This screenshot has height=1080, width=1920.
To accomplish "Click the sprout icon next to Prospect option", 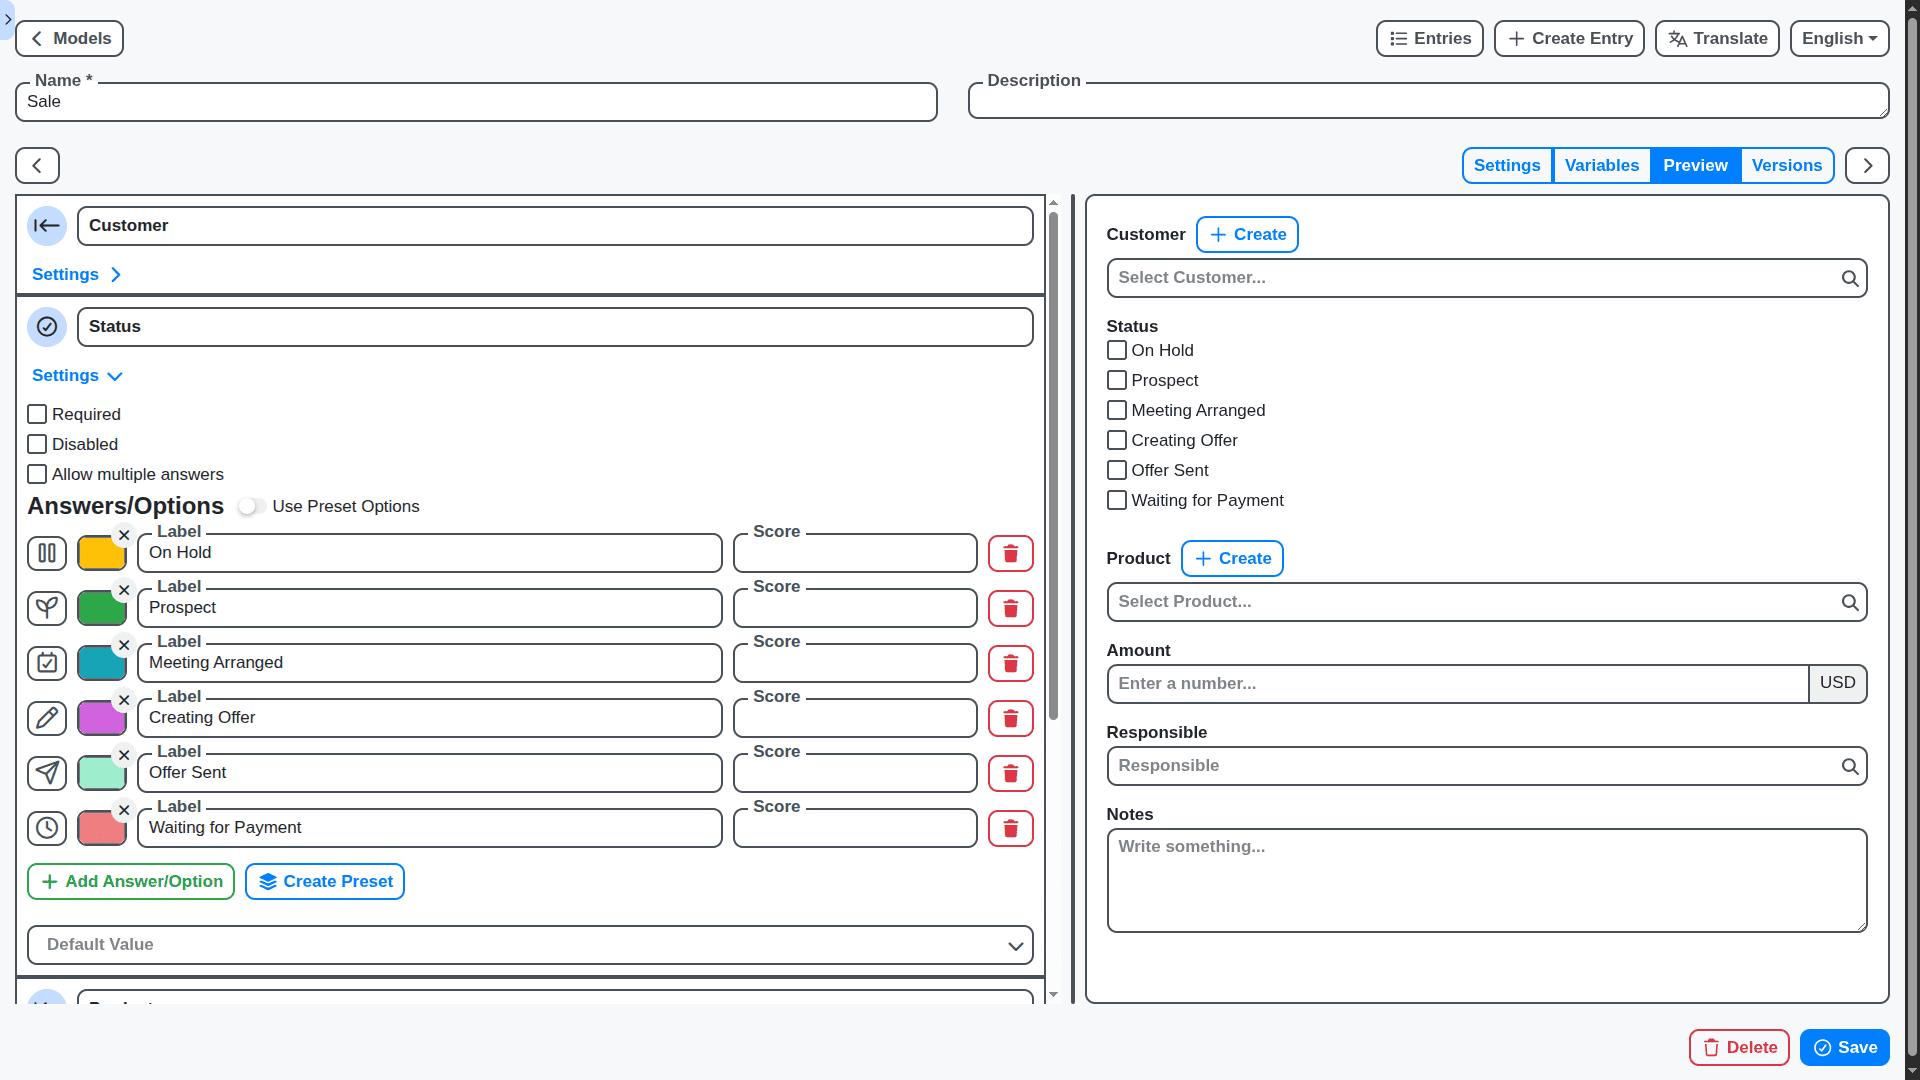I will 46,608.
